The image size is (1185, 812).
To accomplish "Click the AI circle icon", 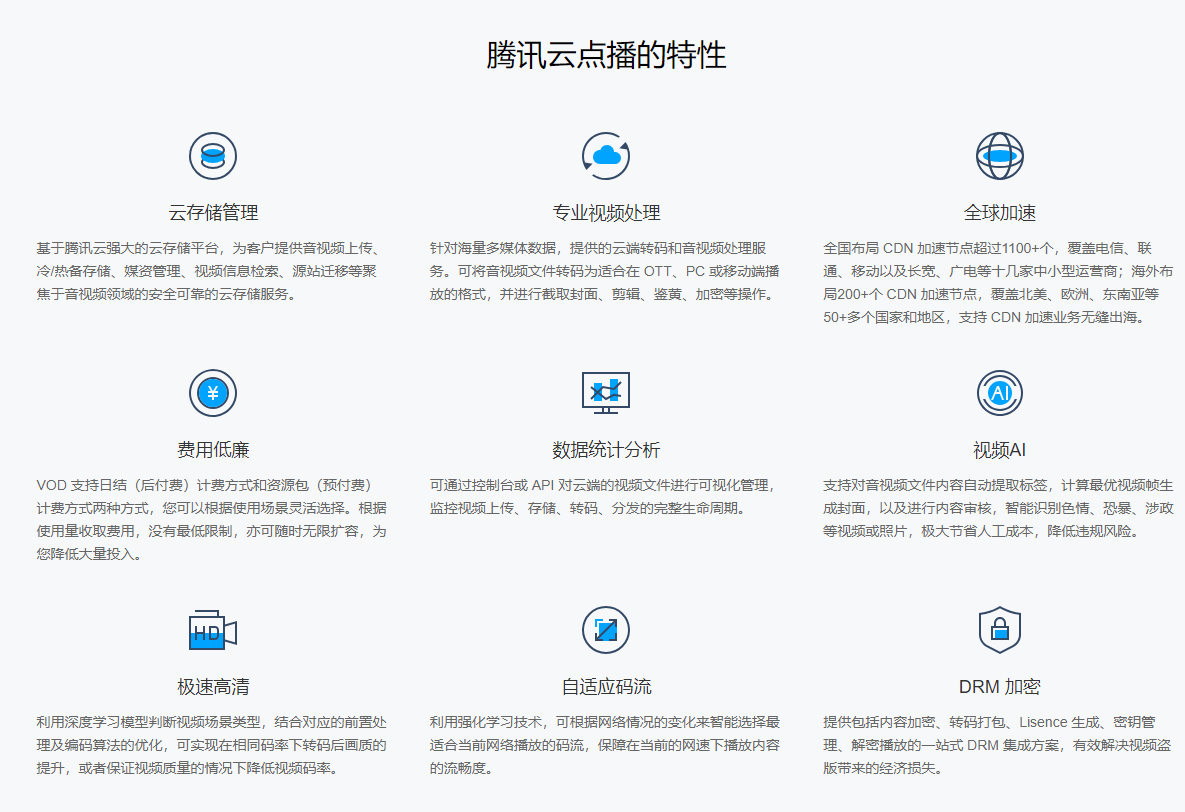I will pyautogui.click(x=1000, y=393).
